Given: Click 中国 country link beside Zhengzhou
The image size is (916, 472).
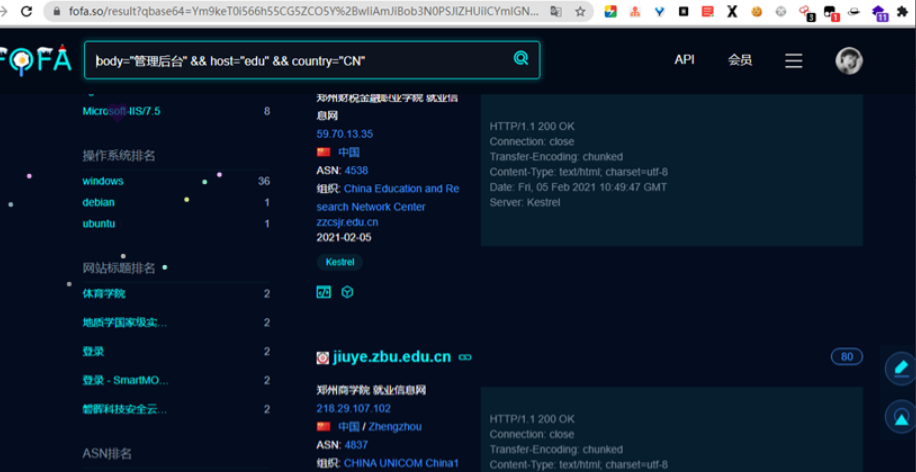Looking at the screenshot, I should (x=349, y=426).
